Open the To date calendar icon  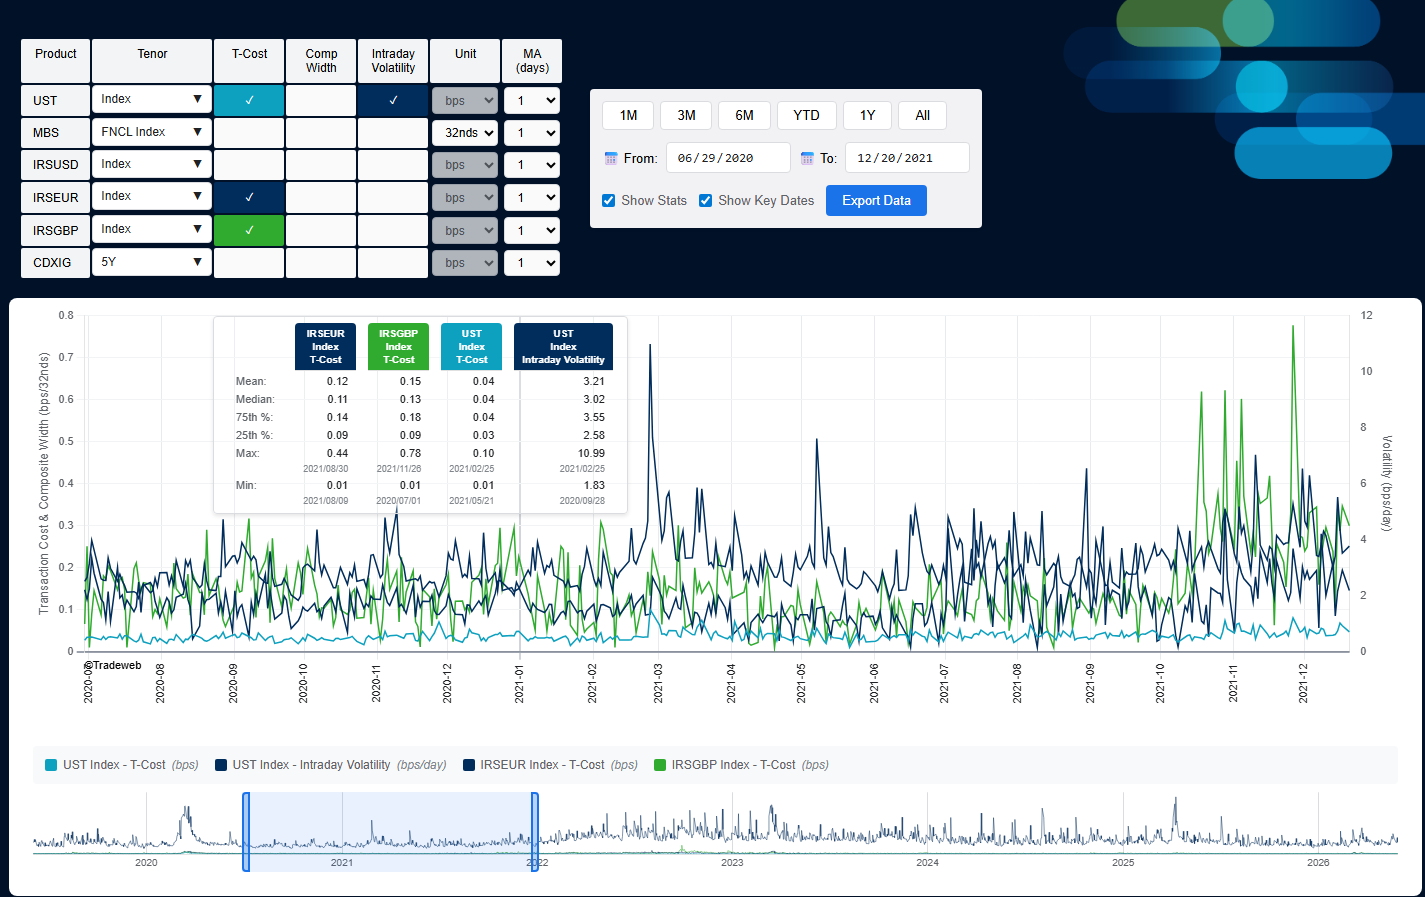[807, 158]
